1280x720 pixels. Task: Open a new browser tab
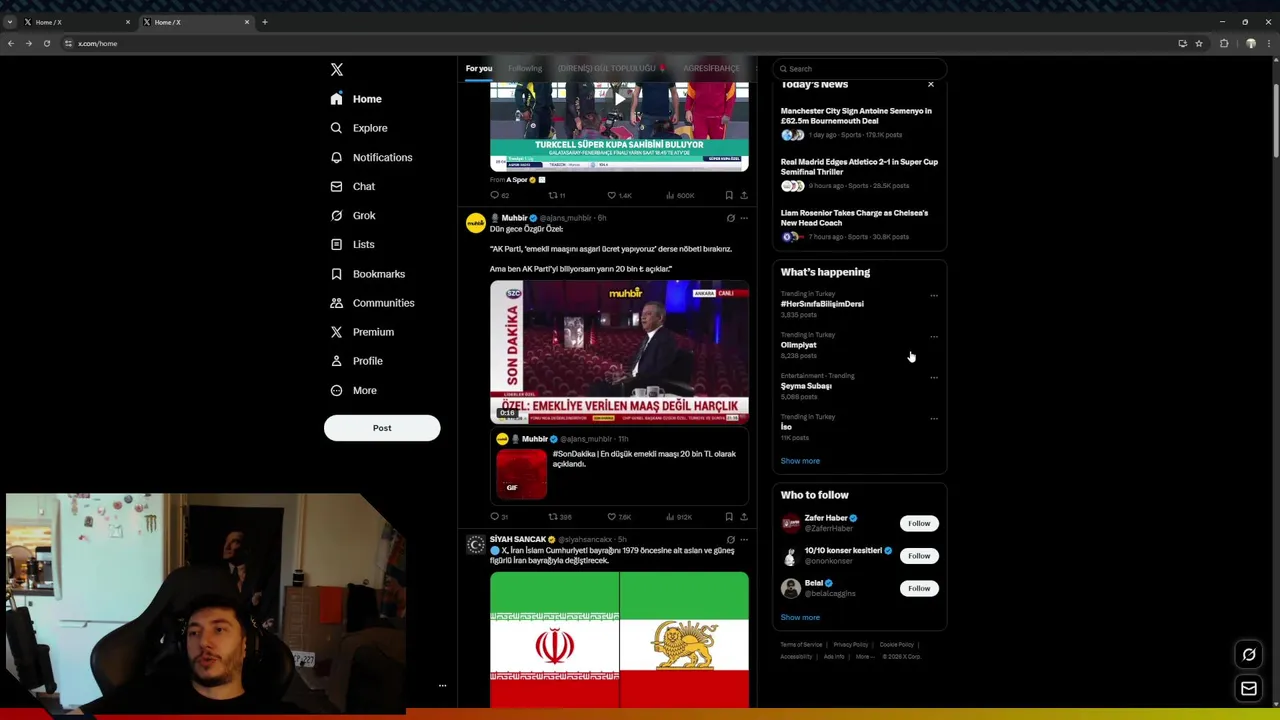click(265, 22)
